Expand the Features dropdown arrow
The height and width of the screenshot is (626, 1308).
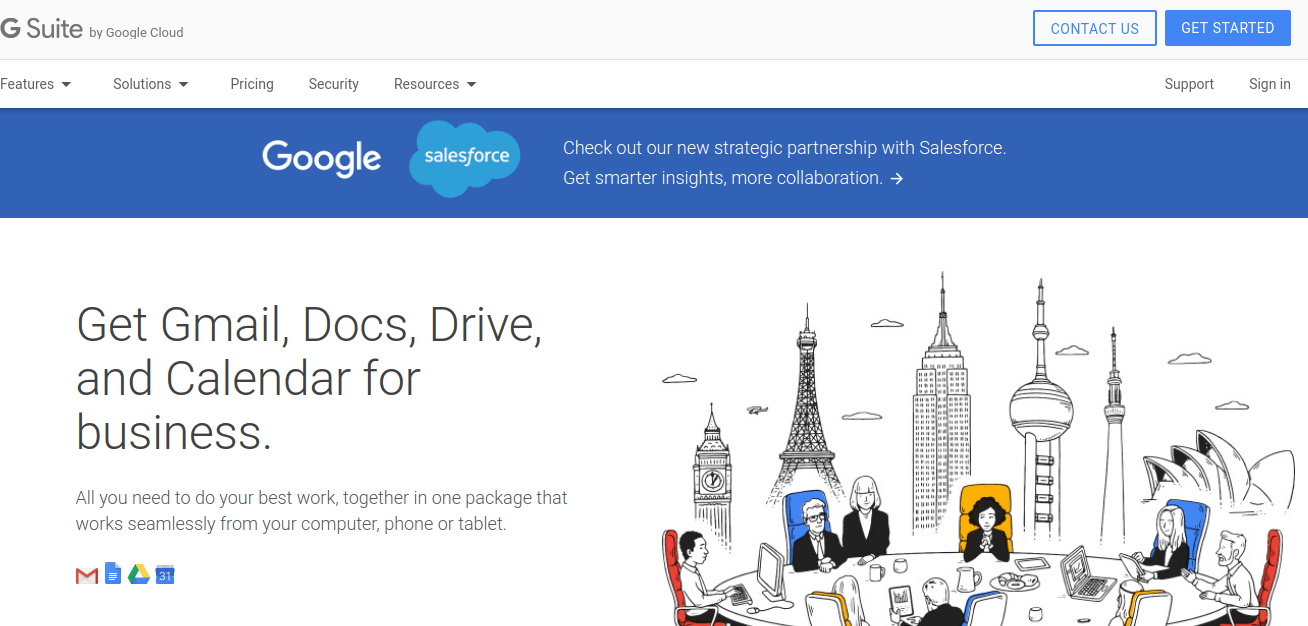coord(66,85)
